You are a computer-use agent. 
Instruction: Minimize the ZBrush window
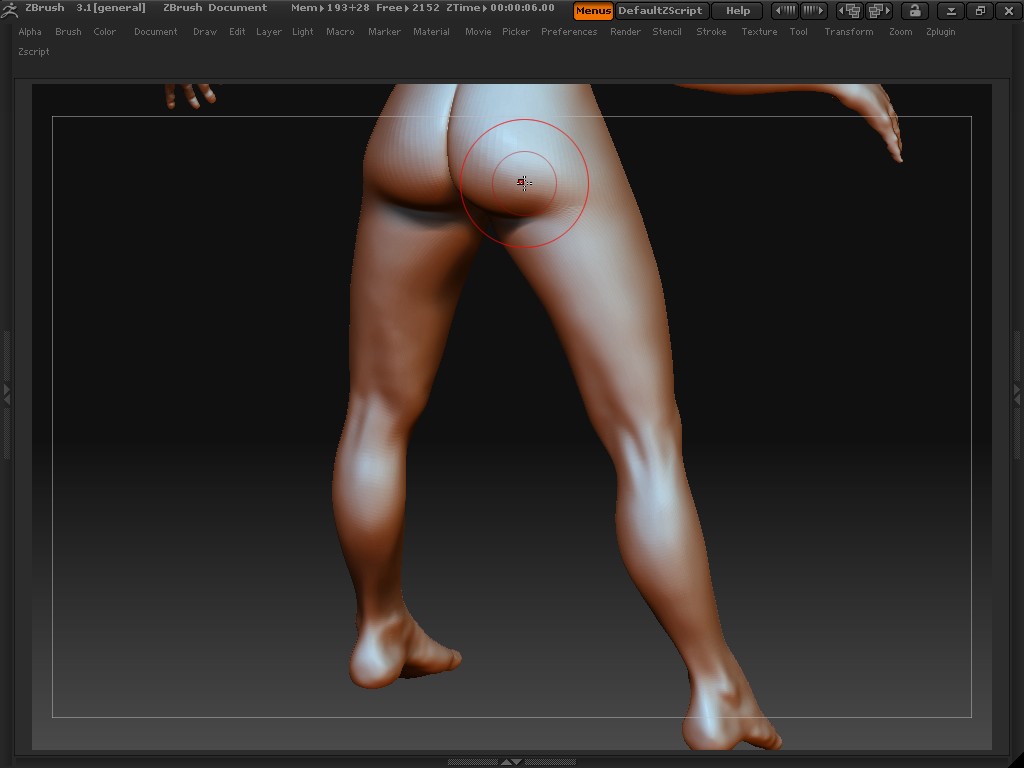(951, 10)
